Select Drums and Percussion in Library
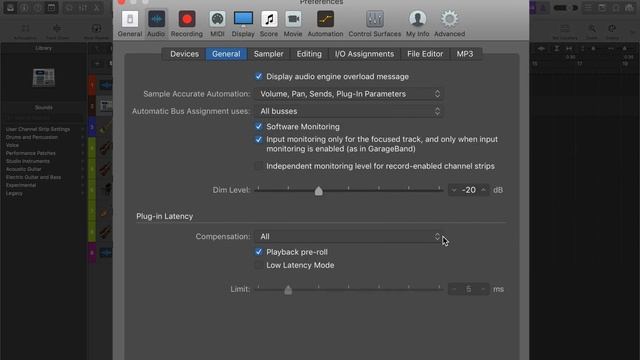This screenshot has height=360, width=640. (32, 137)
